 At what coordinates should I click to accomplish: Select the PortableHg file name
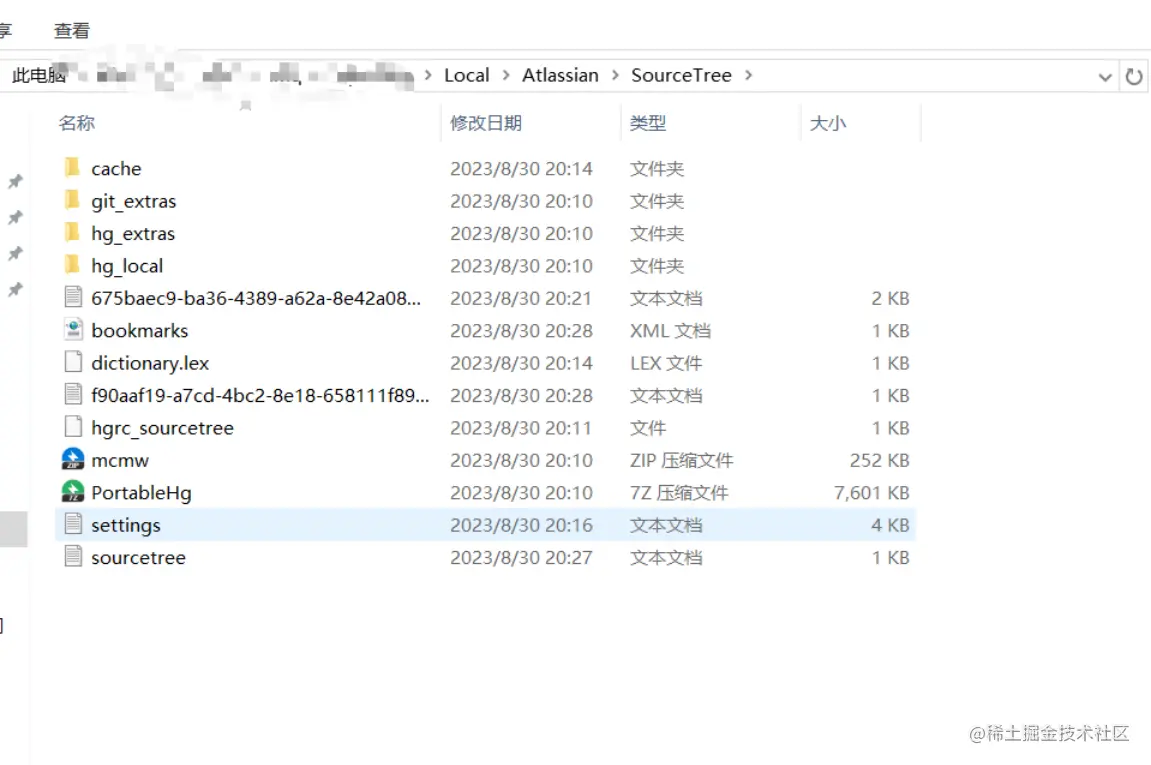[141, 493]
